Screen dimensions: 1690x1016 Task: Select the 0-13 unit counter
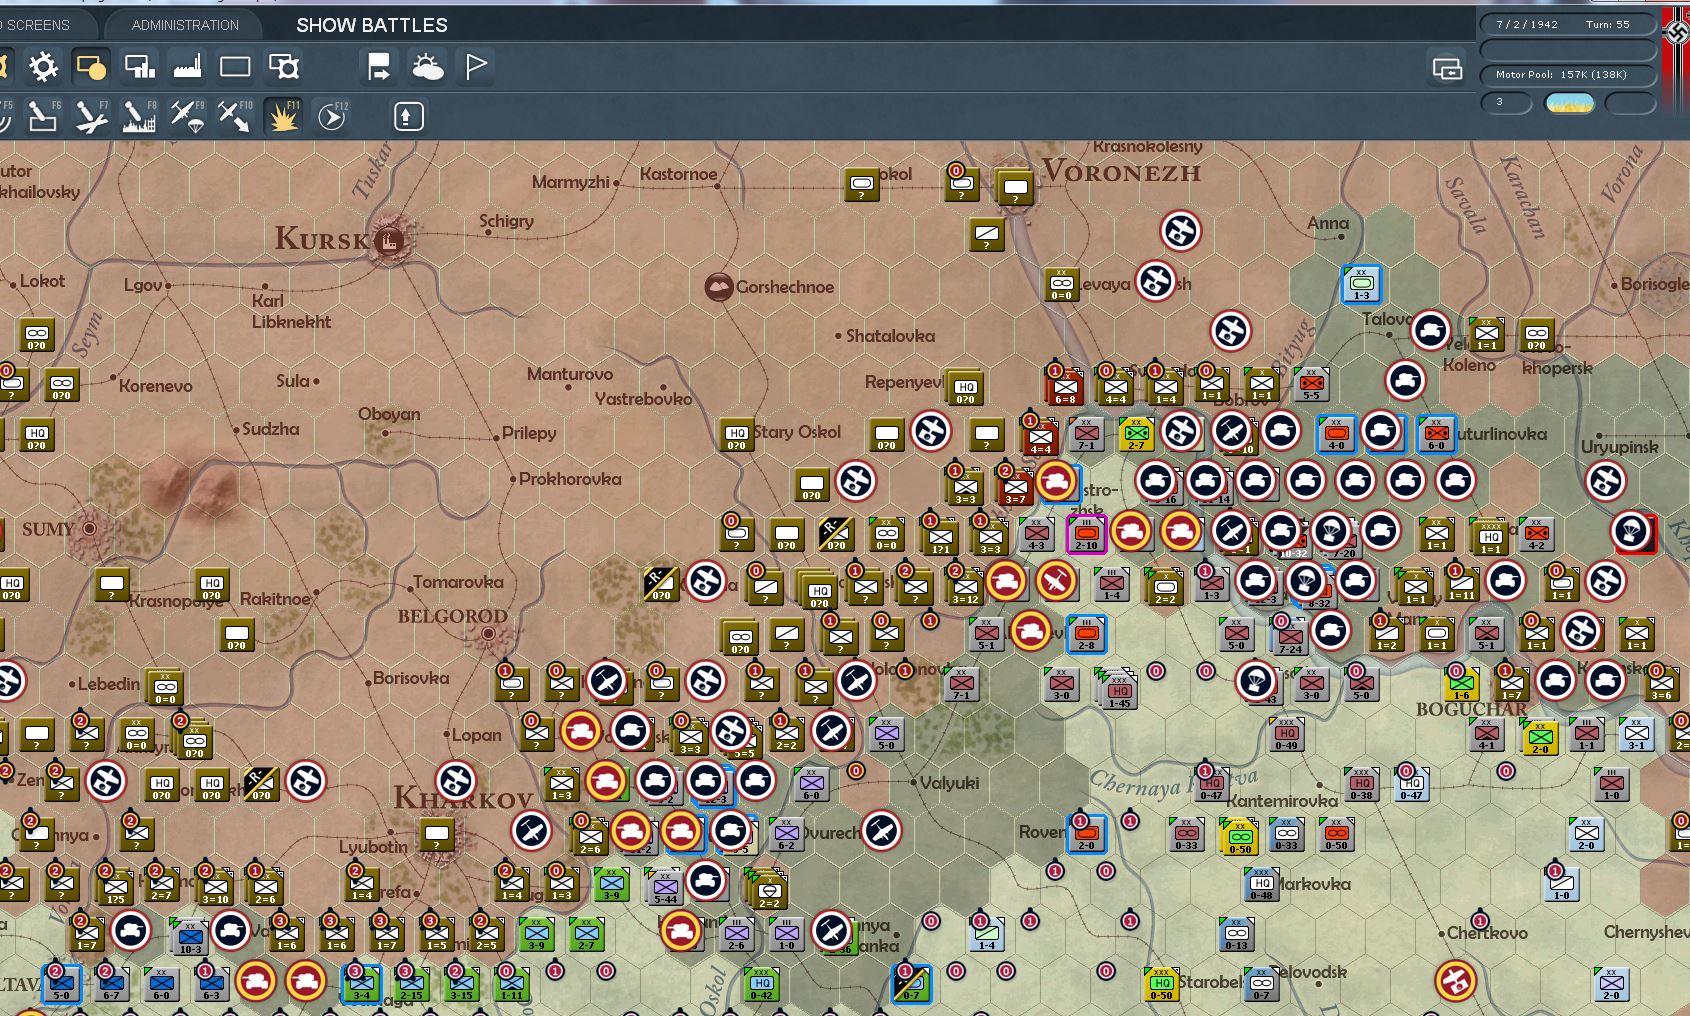(x=1236, y=934)
